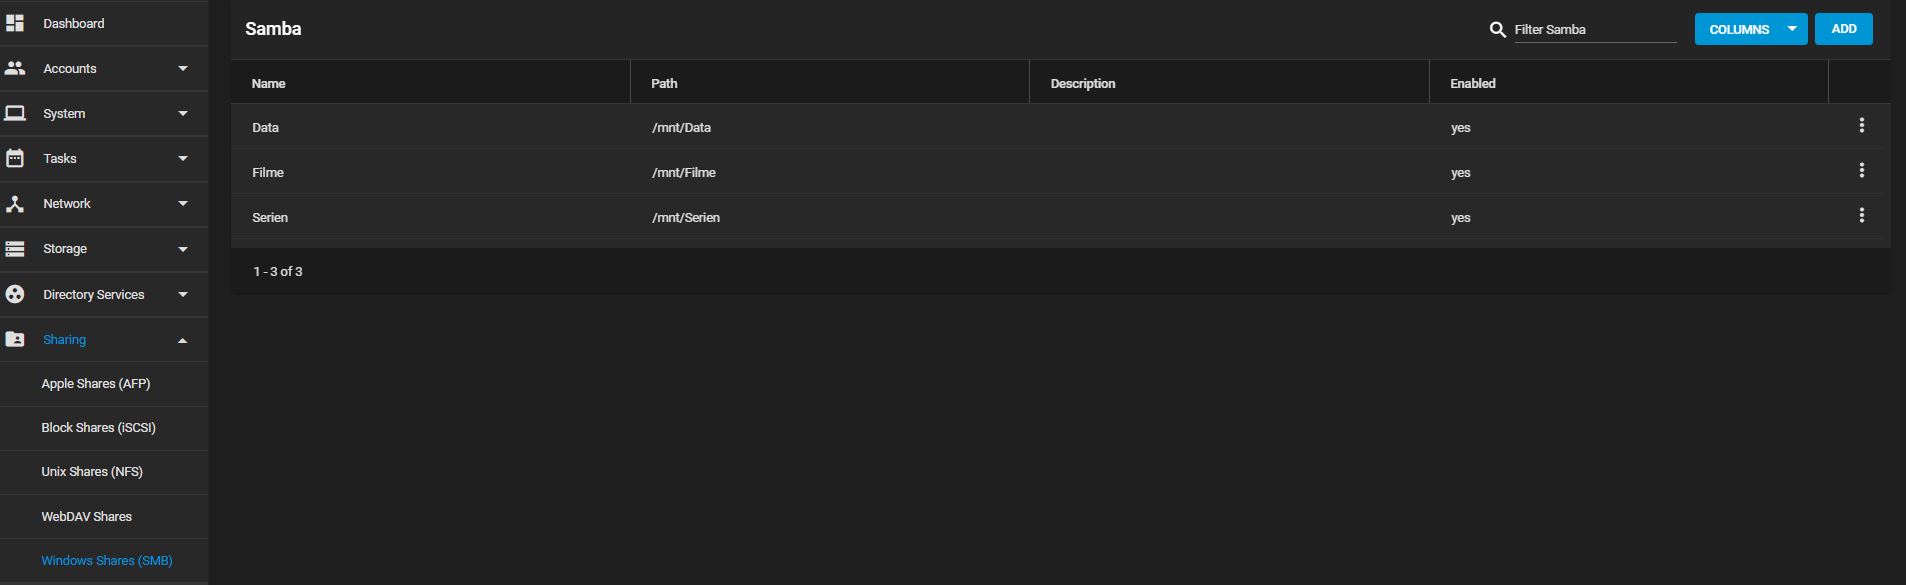The image size is (1906, 585).
Task: Open Block Shares (iSCSI)
Action: pos(99,428)
